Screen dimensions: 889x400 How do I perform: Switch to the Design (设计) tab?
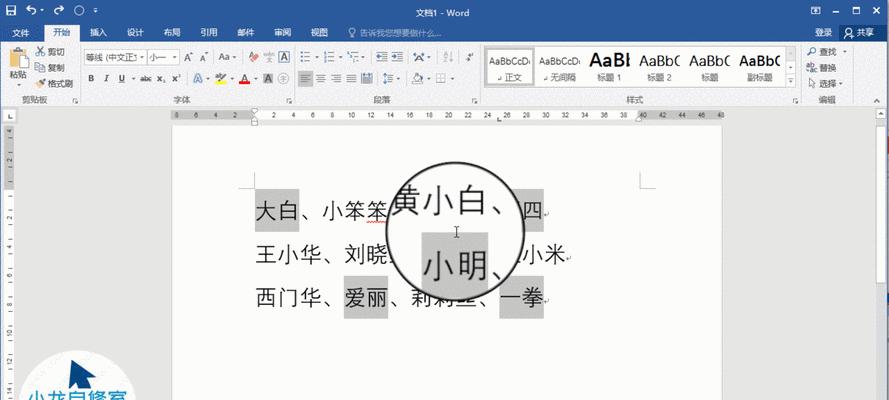point(135,33)
